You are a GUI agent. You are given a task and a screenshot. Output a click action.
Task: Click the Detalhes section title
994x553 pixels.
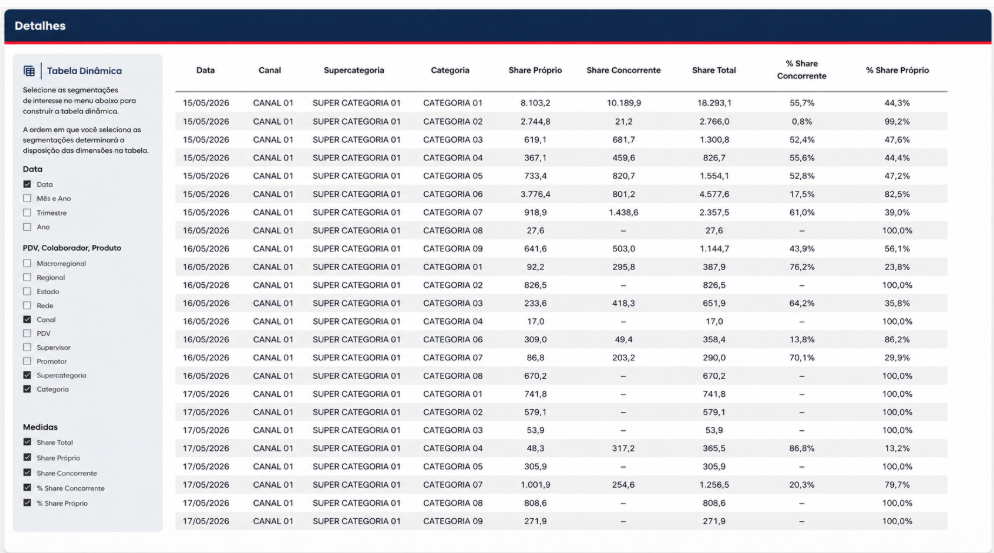(x=40, y=26)
